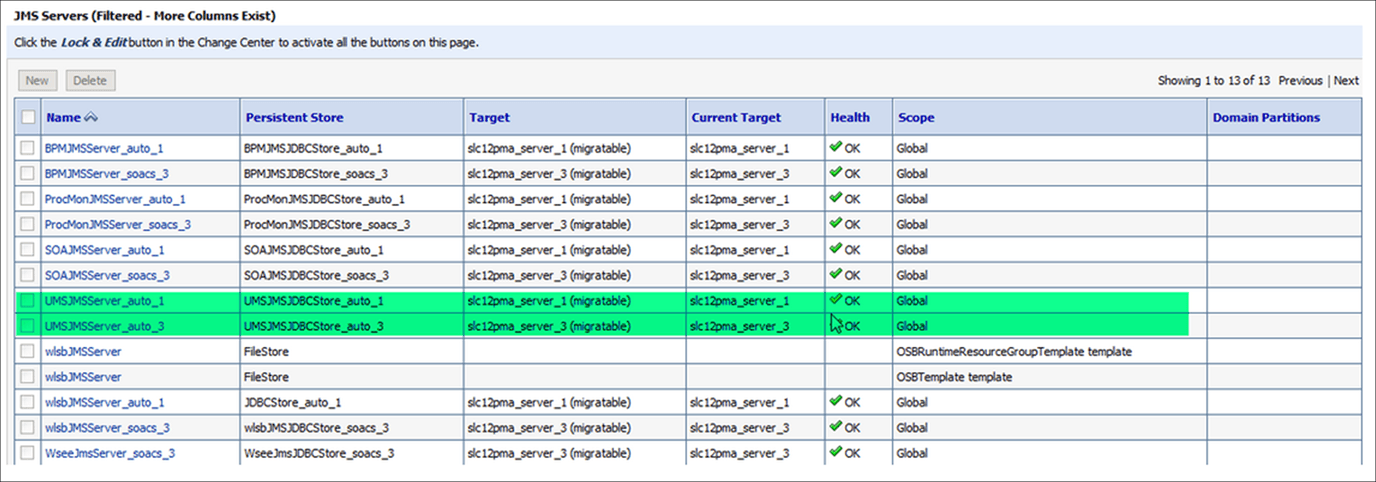Go to Previous page link
Screen dimensions: 1376x482
coord(1300,80)
